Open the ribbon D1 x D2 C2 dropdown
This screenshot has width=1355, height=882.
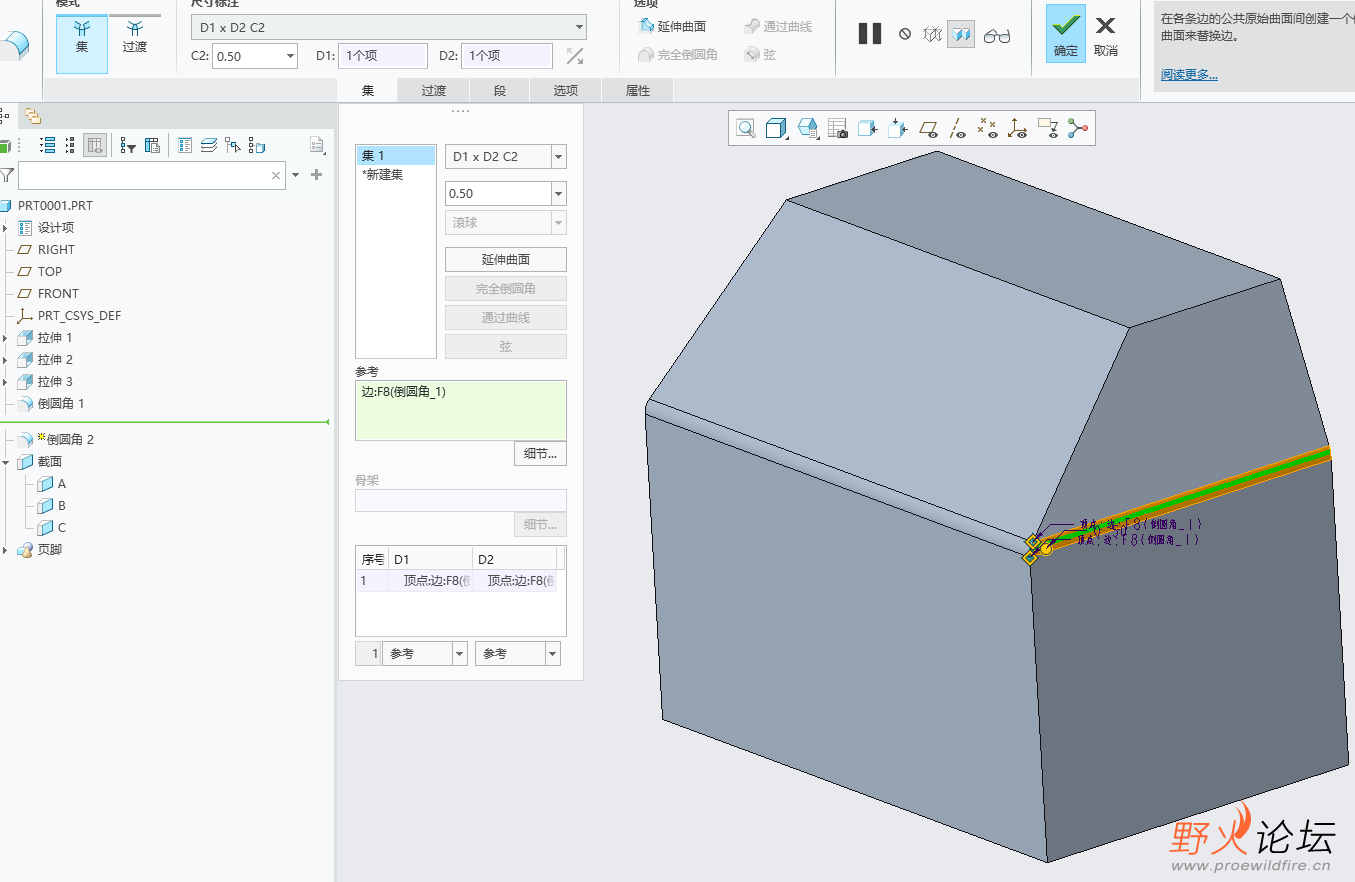[x=580, y=27]
